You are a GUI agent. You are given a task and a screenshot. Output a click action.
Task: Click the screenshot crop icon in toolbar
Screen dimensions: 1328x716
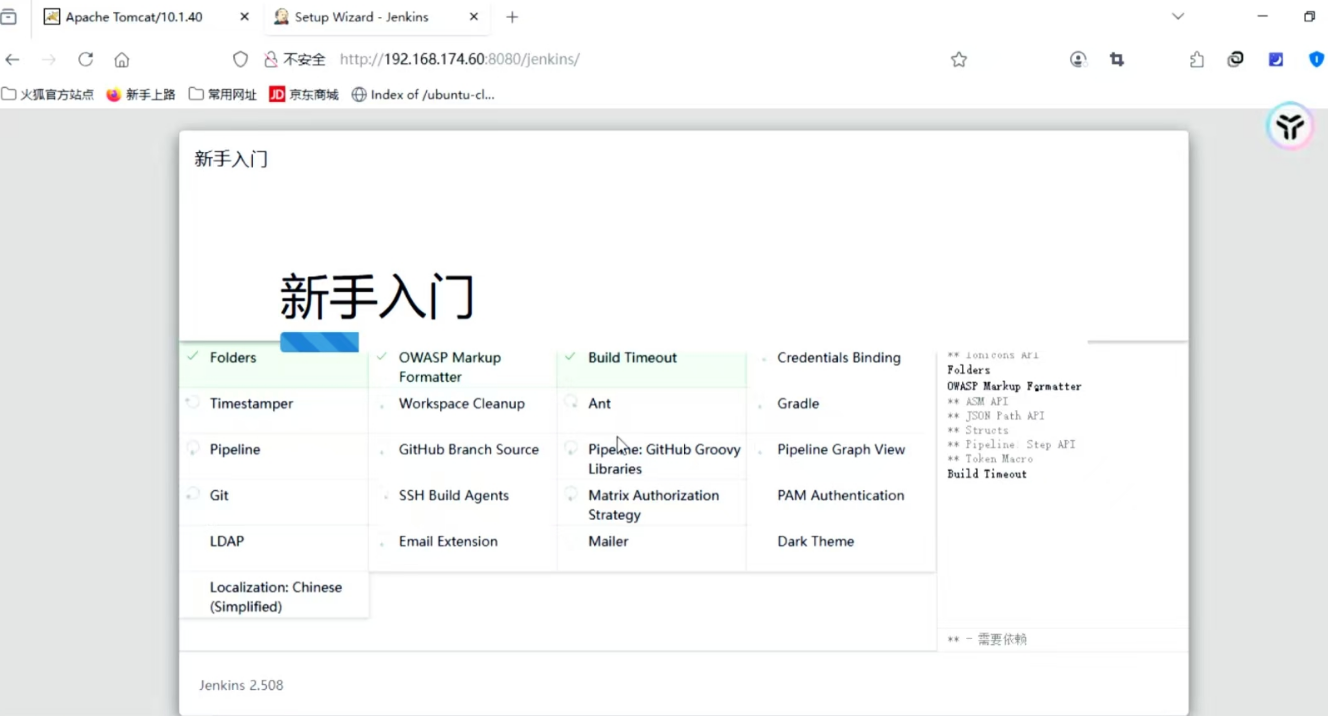click(x=1117, y=60)
